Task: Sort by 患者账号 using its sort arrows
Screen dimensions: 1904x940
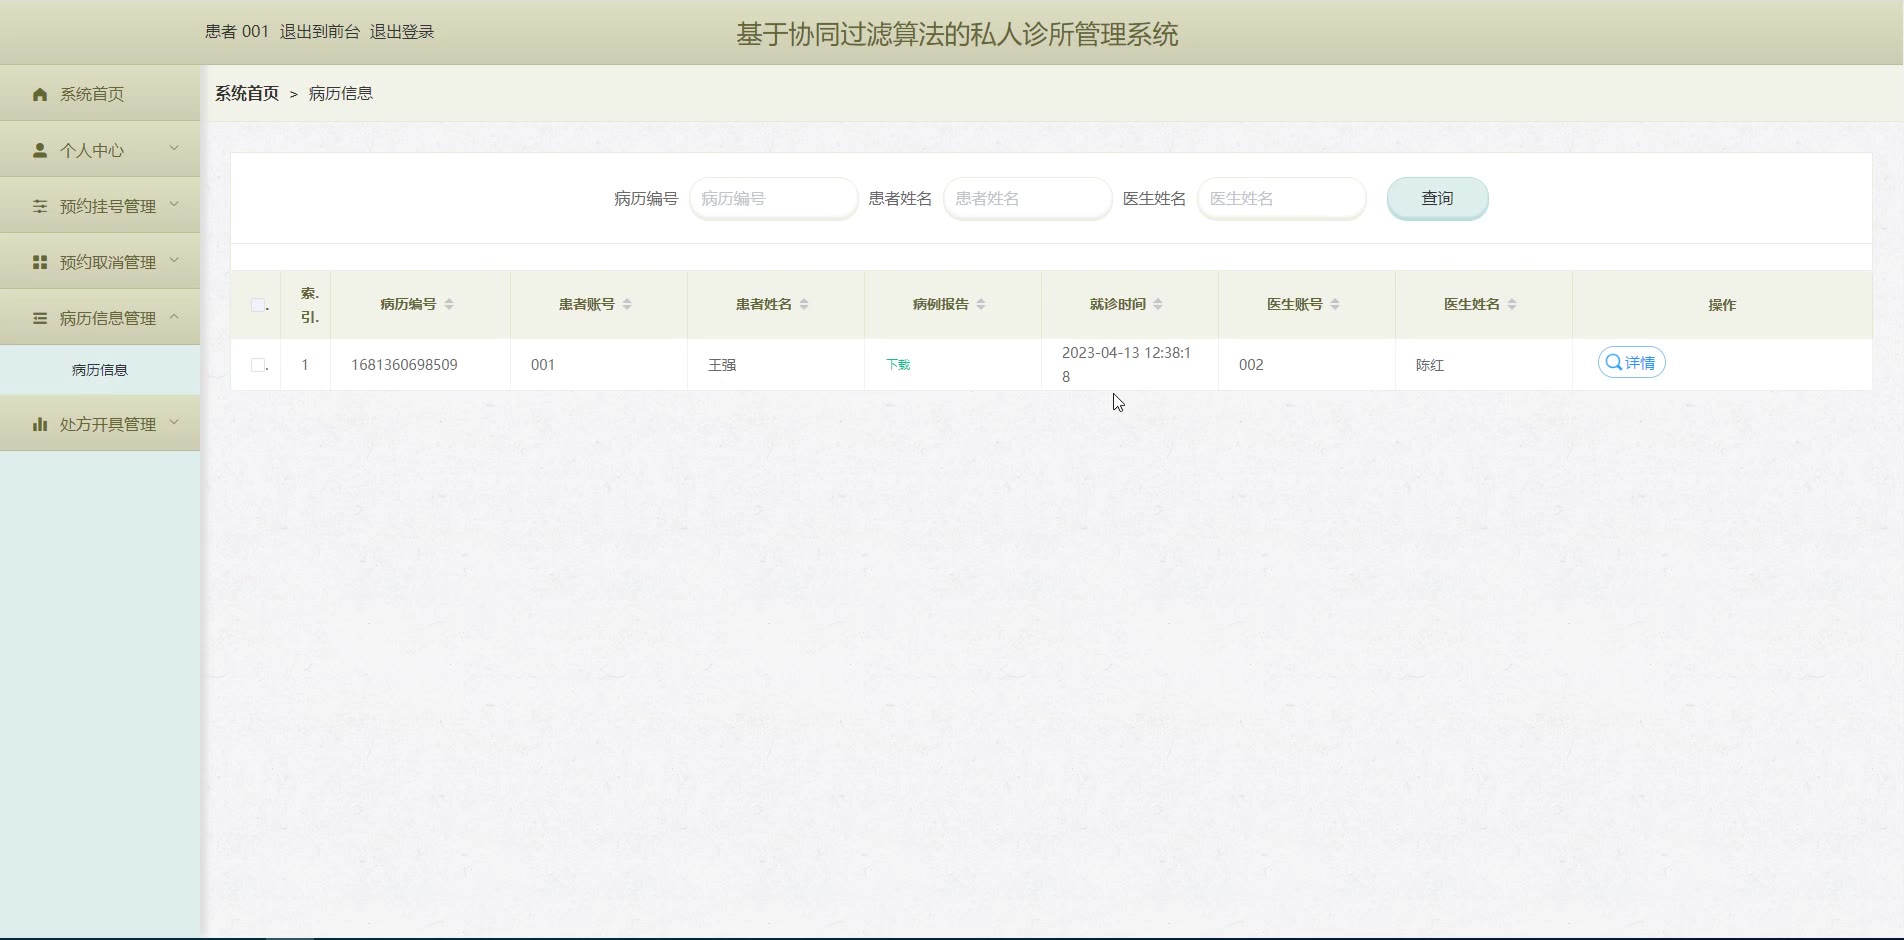Action: [627, 304]
